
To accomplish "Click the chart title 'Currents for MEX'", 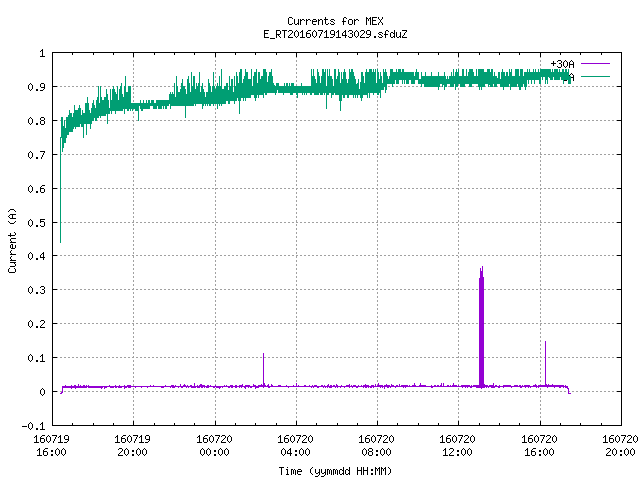I will click(335, 21).
